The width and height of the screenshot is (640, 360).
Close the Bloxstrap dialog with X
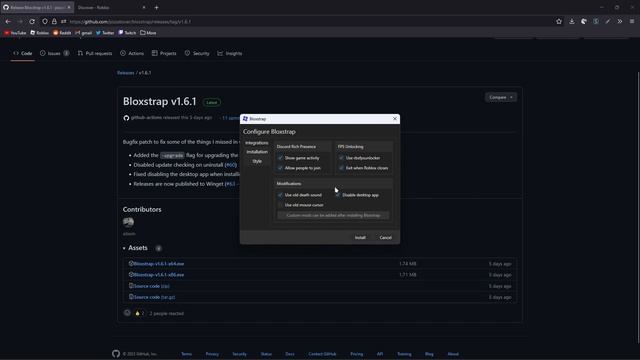395,118
